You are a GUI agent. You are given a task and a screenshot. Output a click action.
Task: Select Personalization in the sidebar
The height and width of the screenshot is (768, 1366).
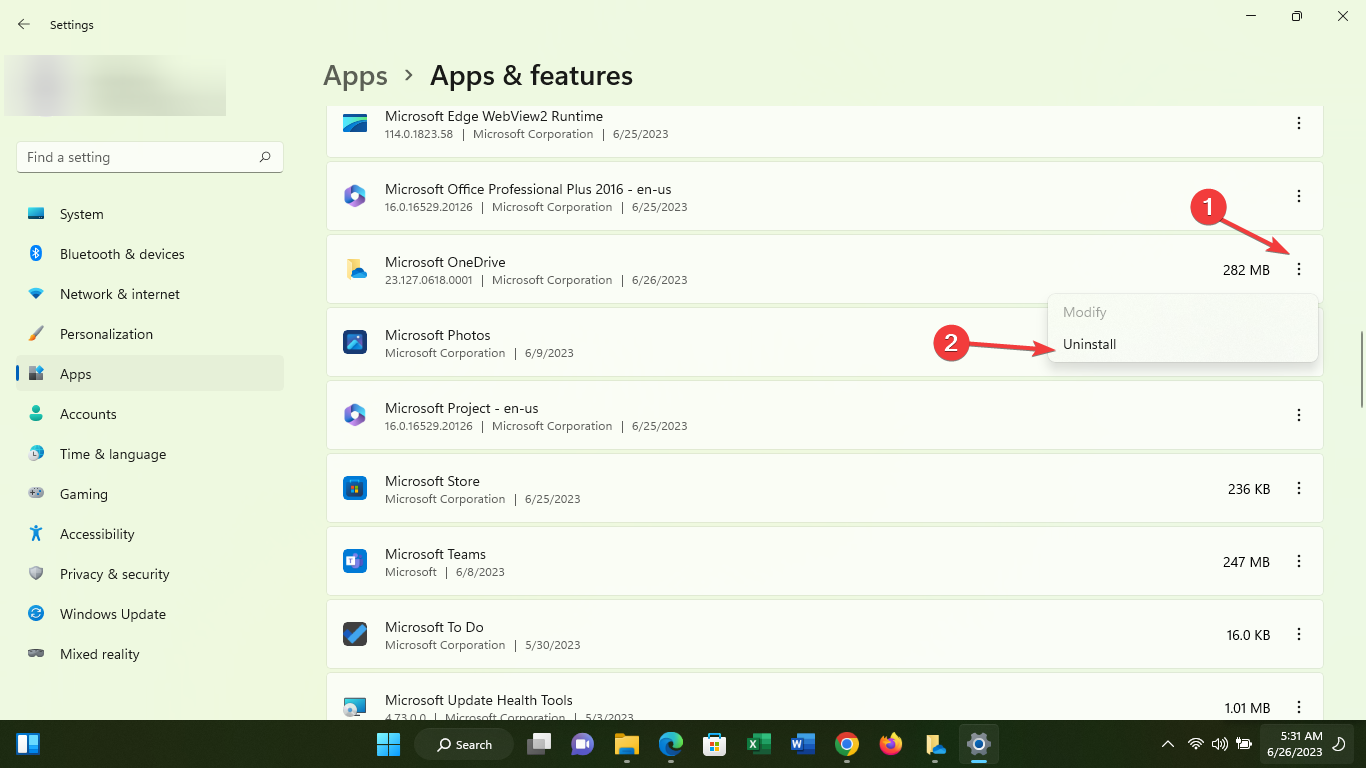tap(115, 334)
